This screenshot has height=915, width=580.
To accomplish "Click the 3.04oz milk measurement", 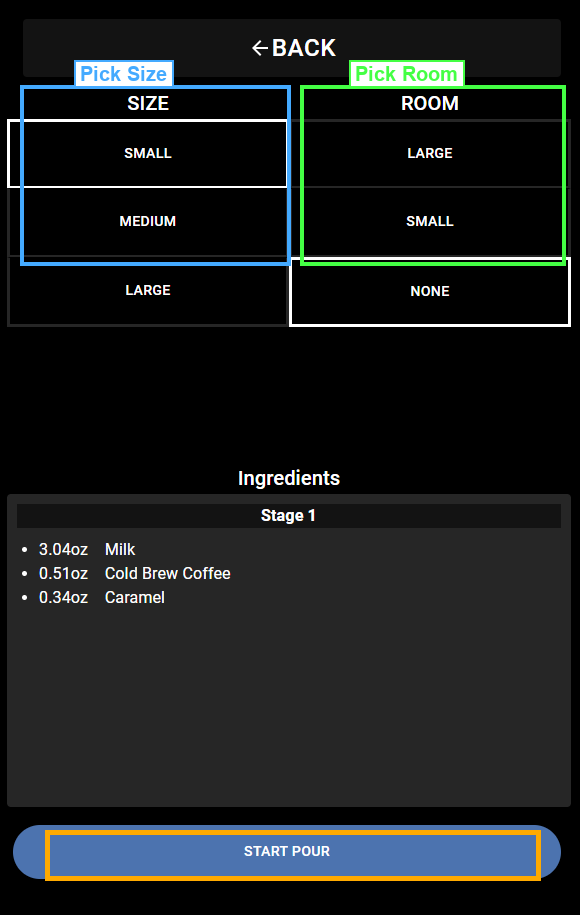I will pyautogui.click(x=62, y=549).
